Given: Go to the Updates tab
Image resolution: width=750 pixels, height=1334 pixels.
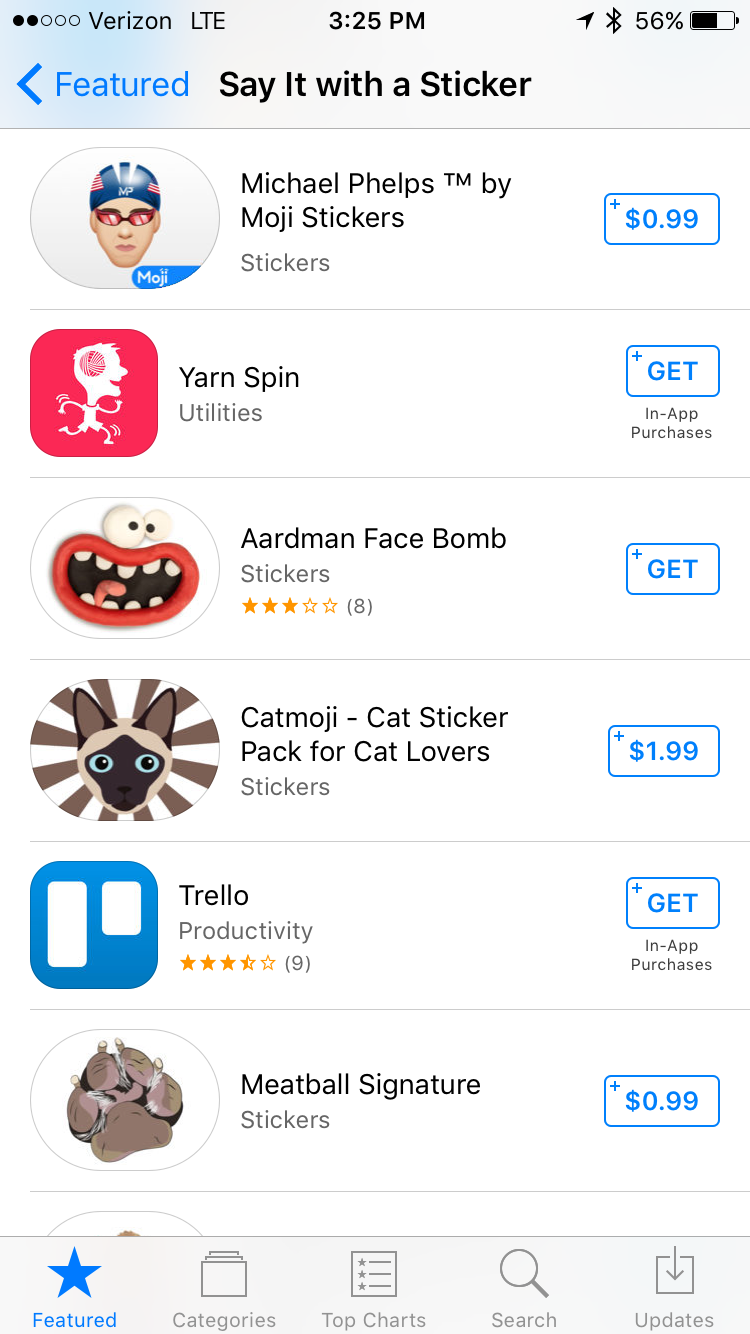Looking at the screenshot, I should click(x=674, y=1289).
